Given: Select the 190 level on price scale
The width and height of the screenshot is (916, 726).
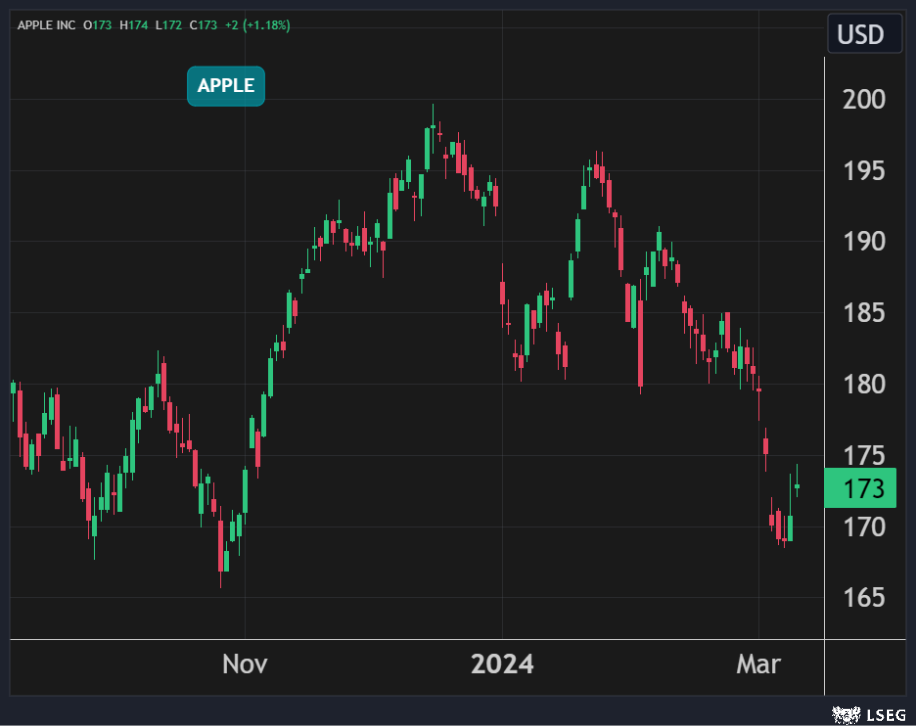Looking at the screenshot, I should (x=864, y=242).
